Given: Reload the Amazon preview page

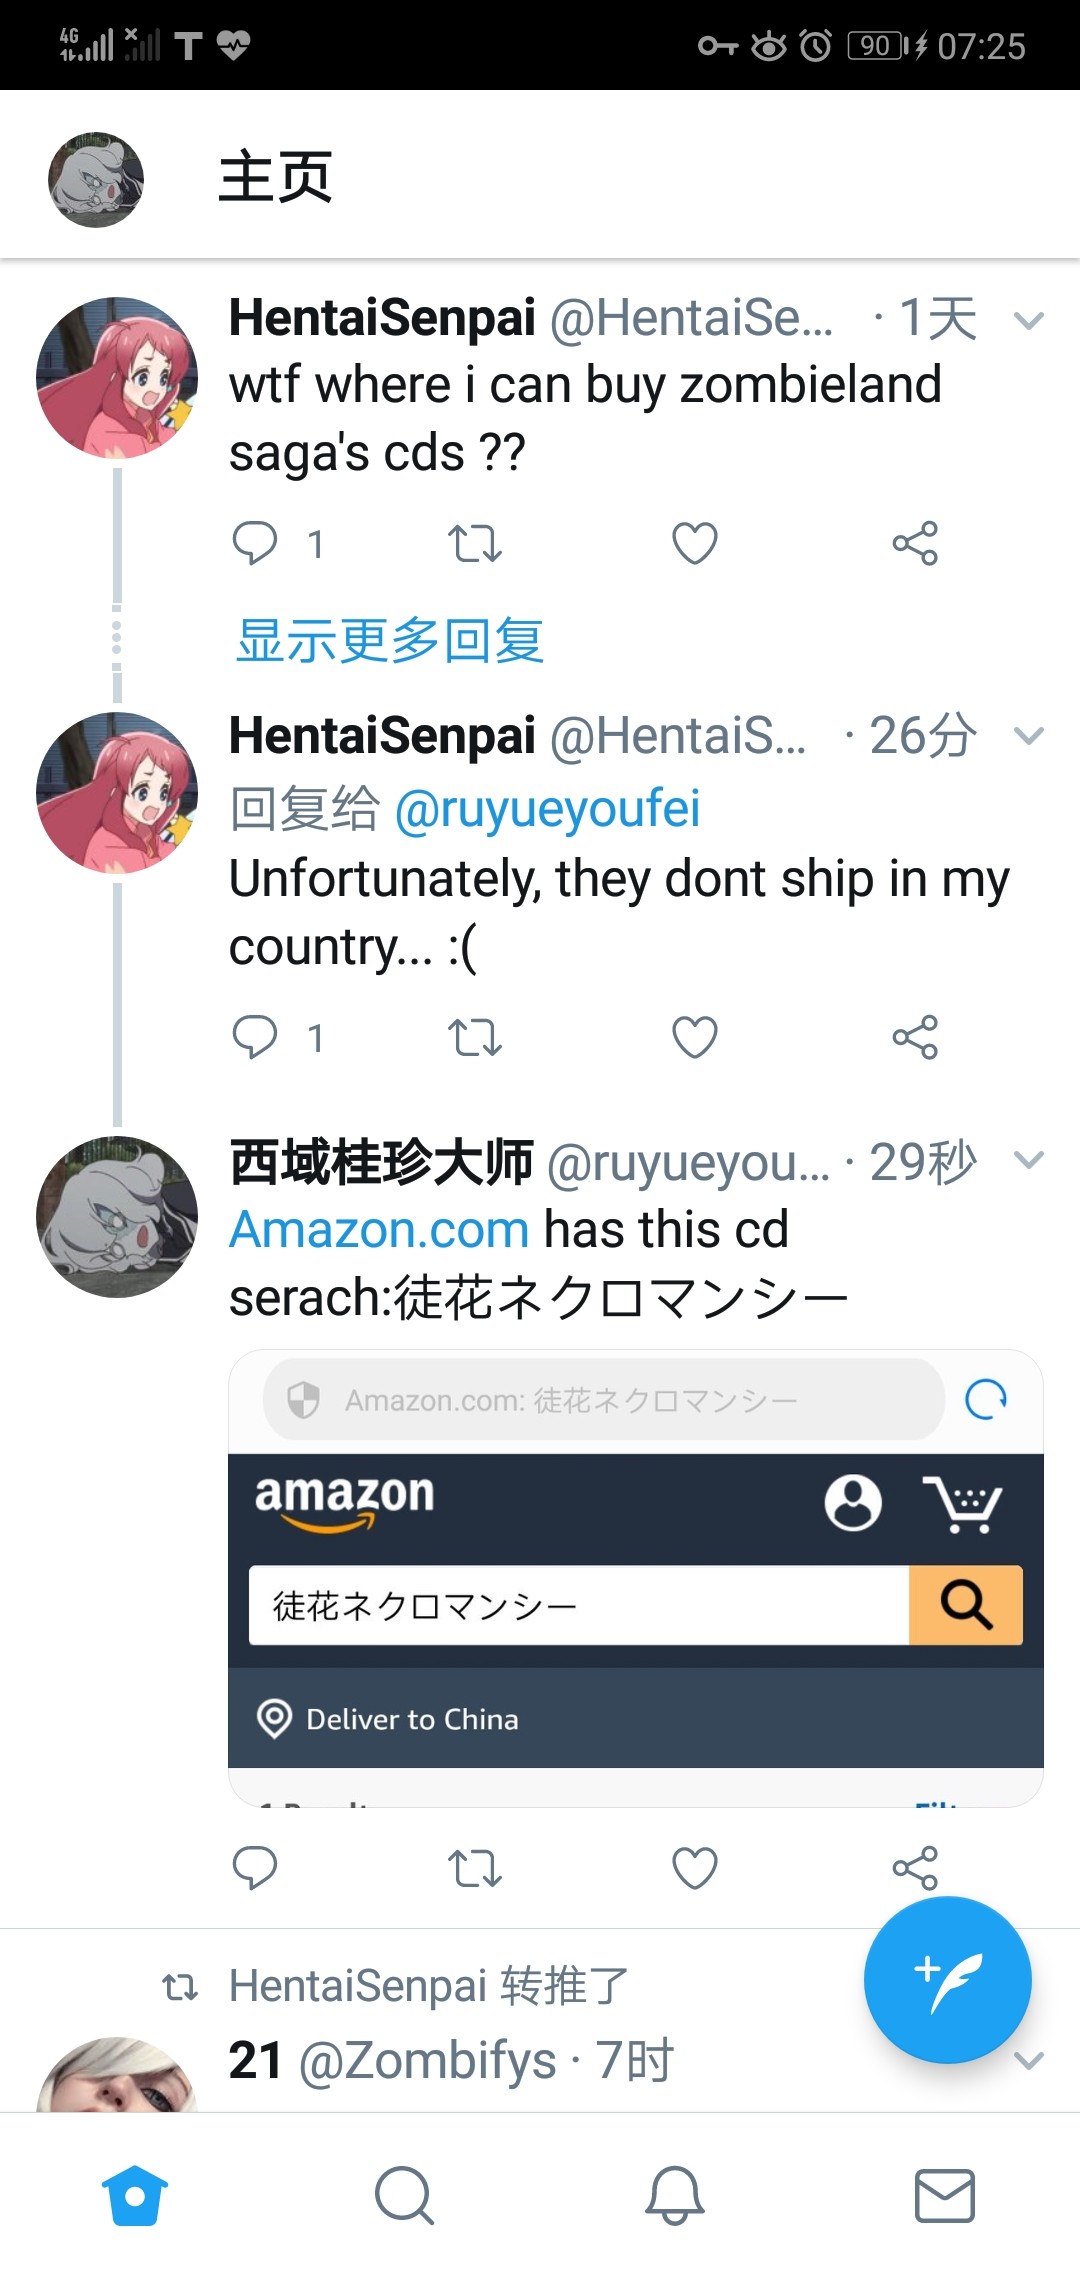Looking at the screenshot, I should pyautogui.click(x=986, y=1399).
